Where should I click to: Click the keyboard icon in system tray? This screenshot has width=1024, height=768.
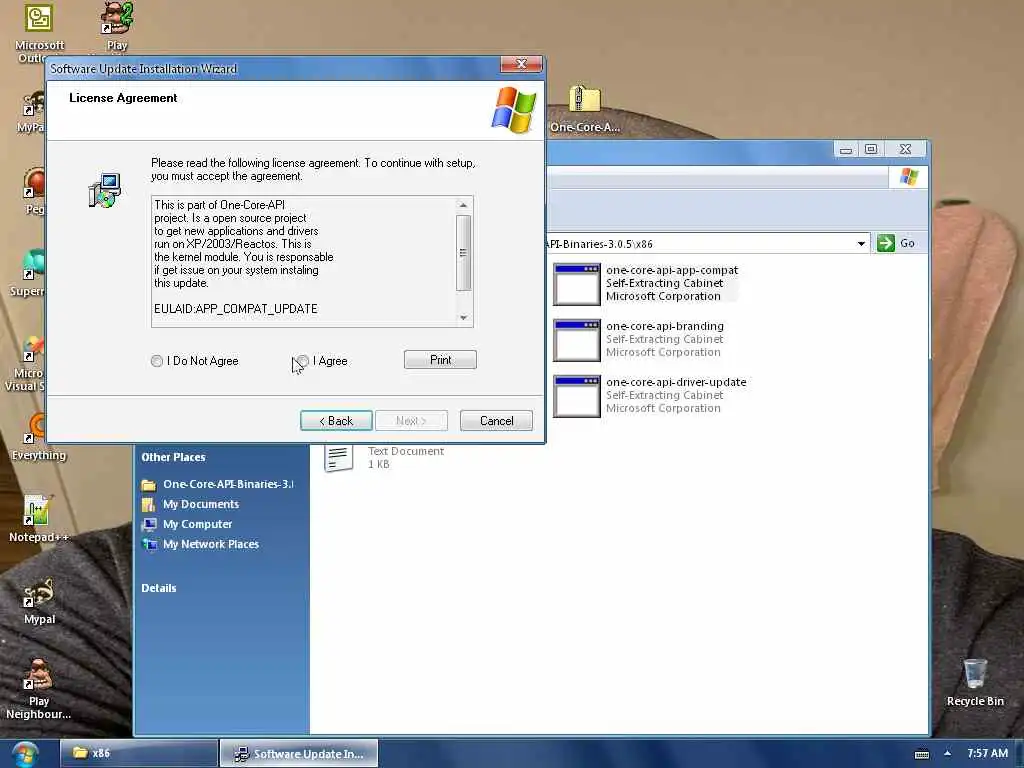[x=921, y=754]
